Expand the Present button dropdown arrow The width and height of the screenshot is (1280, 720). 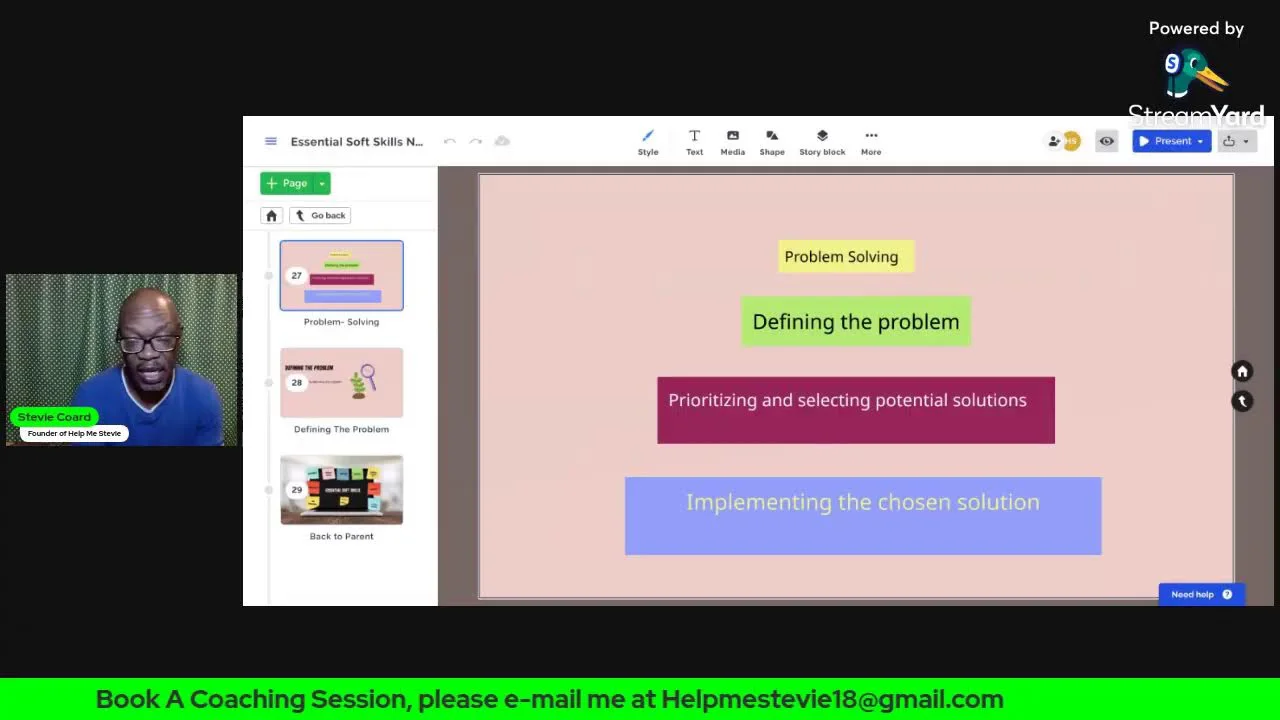point(1201,141)
